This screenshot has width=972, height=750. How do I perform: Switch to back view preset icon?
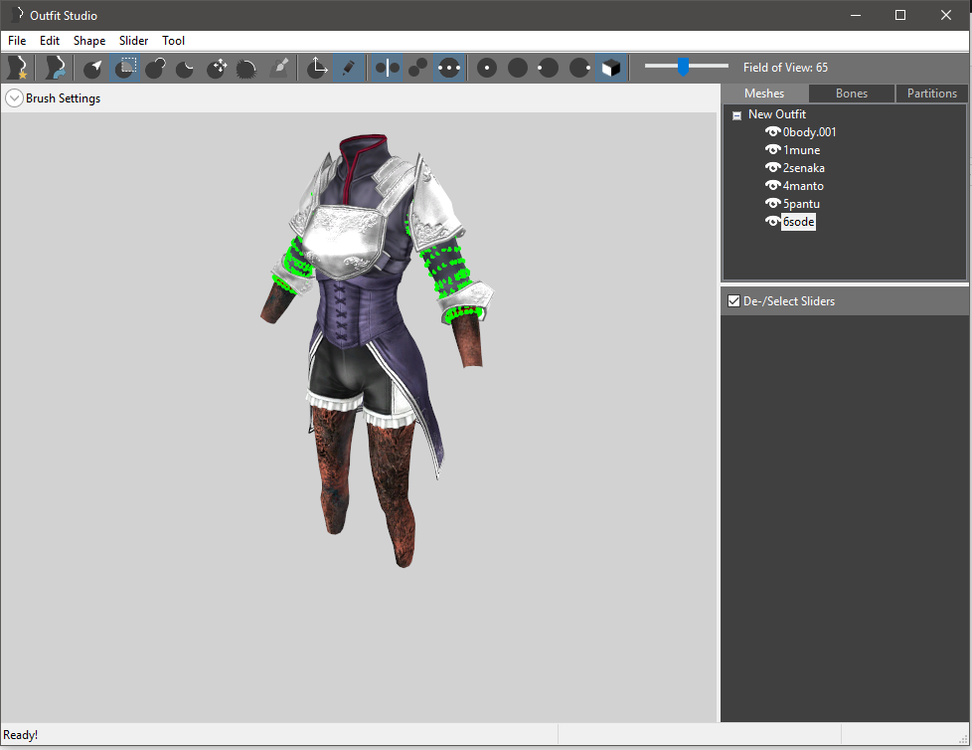(x=518, y=68)
